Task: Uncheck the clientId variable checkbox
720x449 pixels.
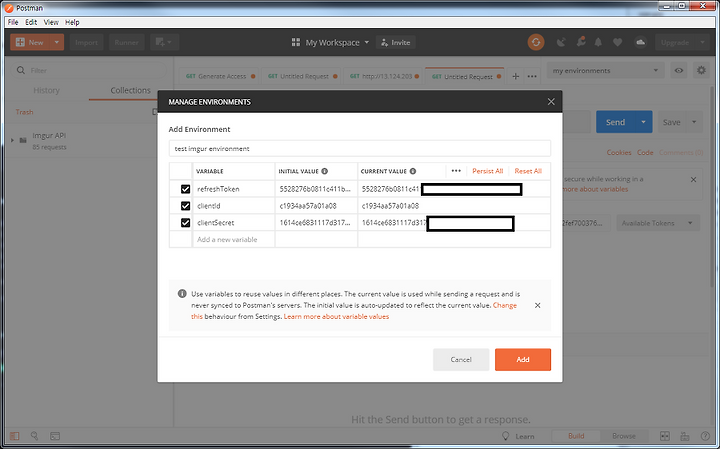Action: pyautogui.click(x=185, y=206)
